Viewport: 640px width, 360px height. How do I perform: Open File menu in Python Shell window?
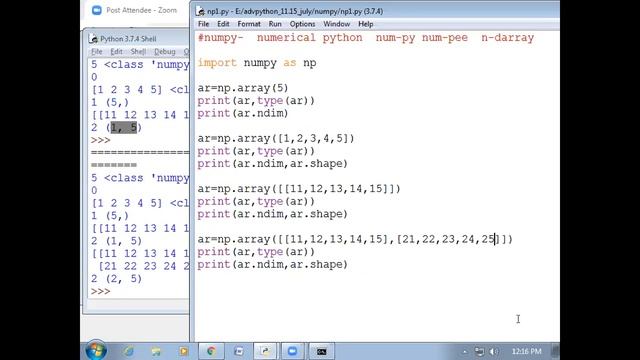[97, 51]
